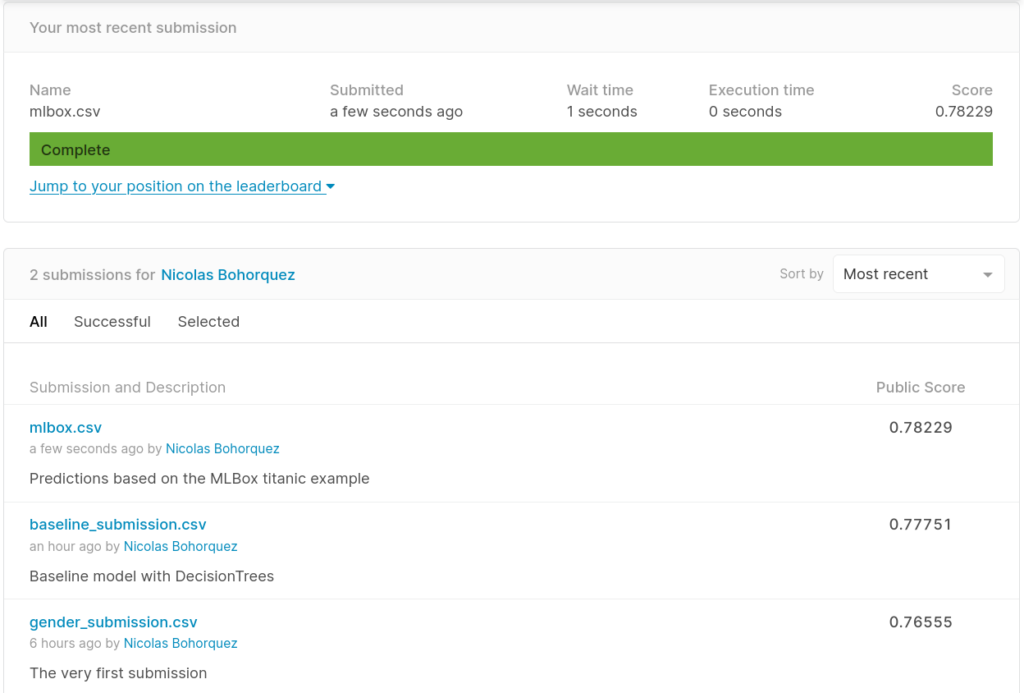Click the green Complete progress bar
The height and width of the screenshot is (693, 1024).
pyautogui.click(x=511, y=148)
